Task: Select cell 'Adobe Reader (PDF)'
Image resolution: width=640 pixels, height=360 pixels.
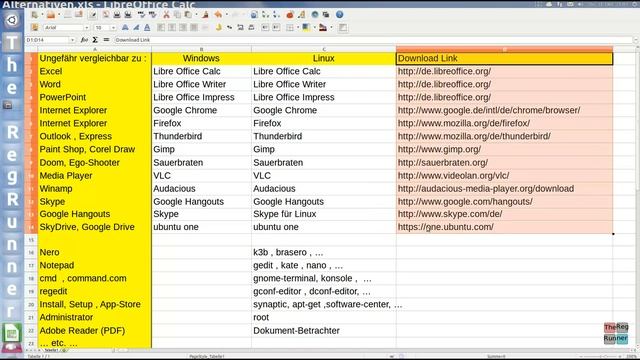Action: point(95,331)
